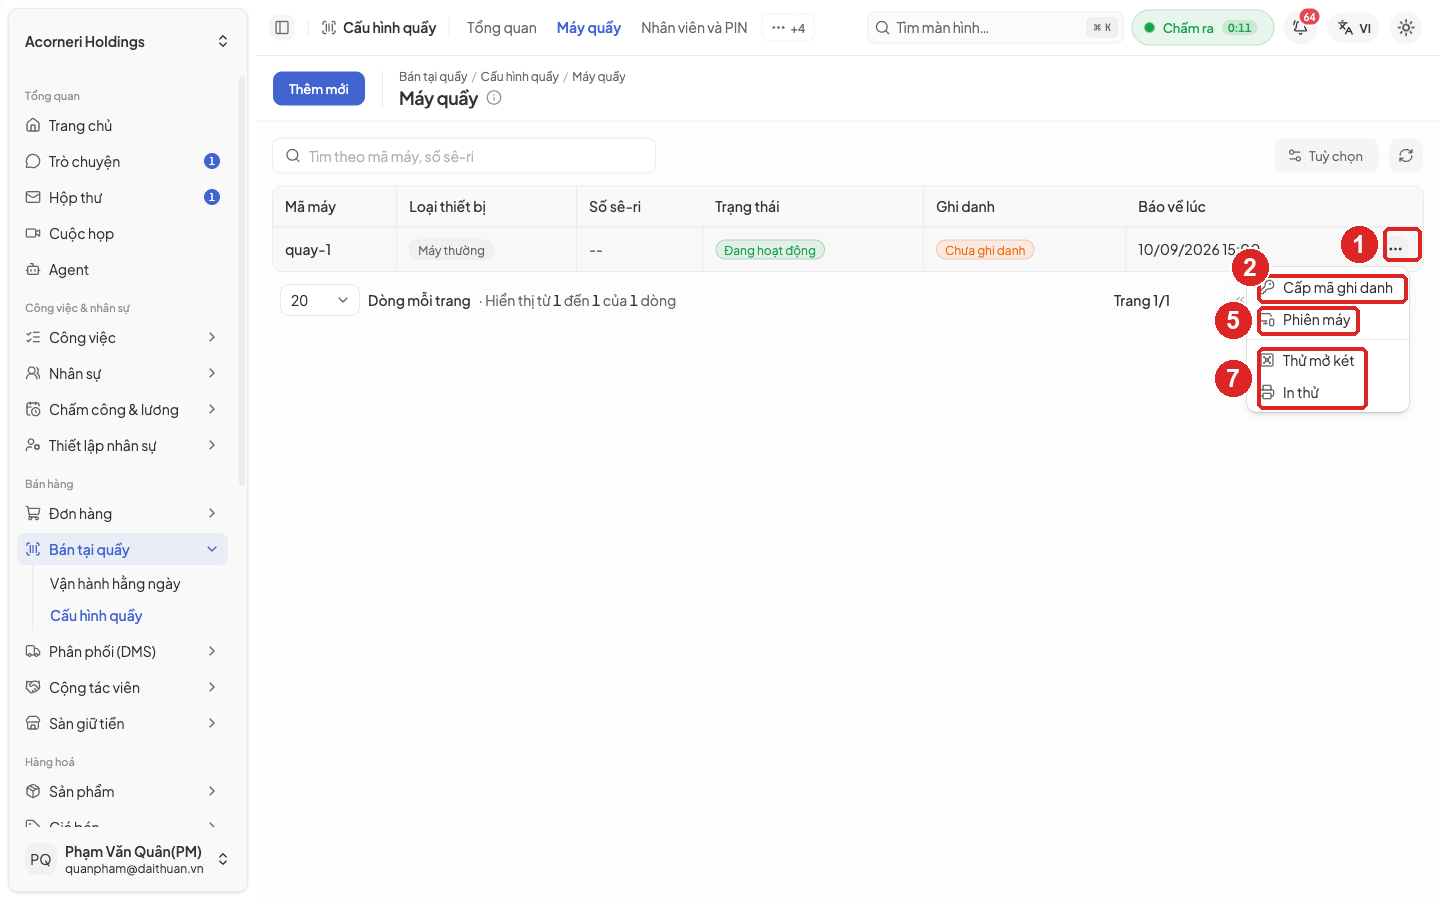Toggle the sidebar panel icon

coord(282,28)
